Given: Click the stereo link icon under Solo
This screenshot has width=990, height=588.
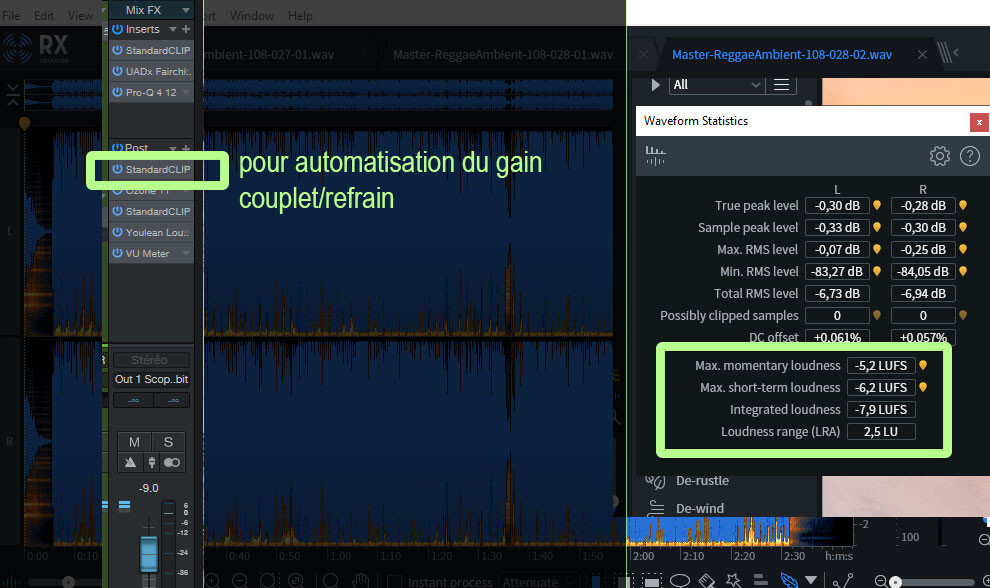Looking at the screenshot, I should coord(172,462).
